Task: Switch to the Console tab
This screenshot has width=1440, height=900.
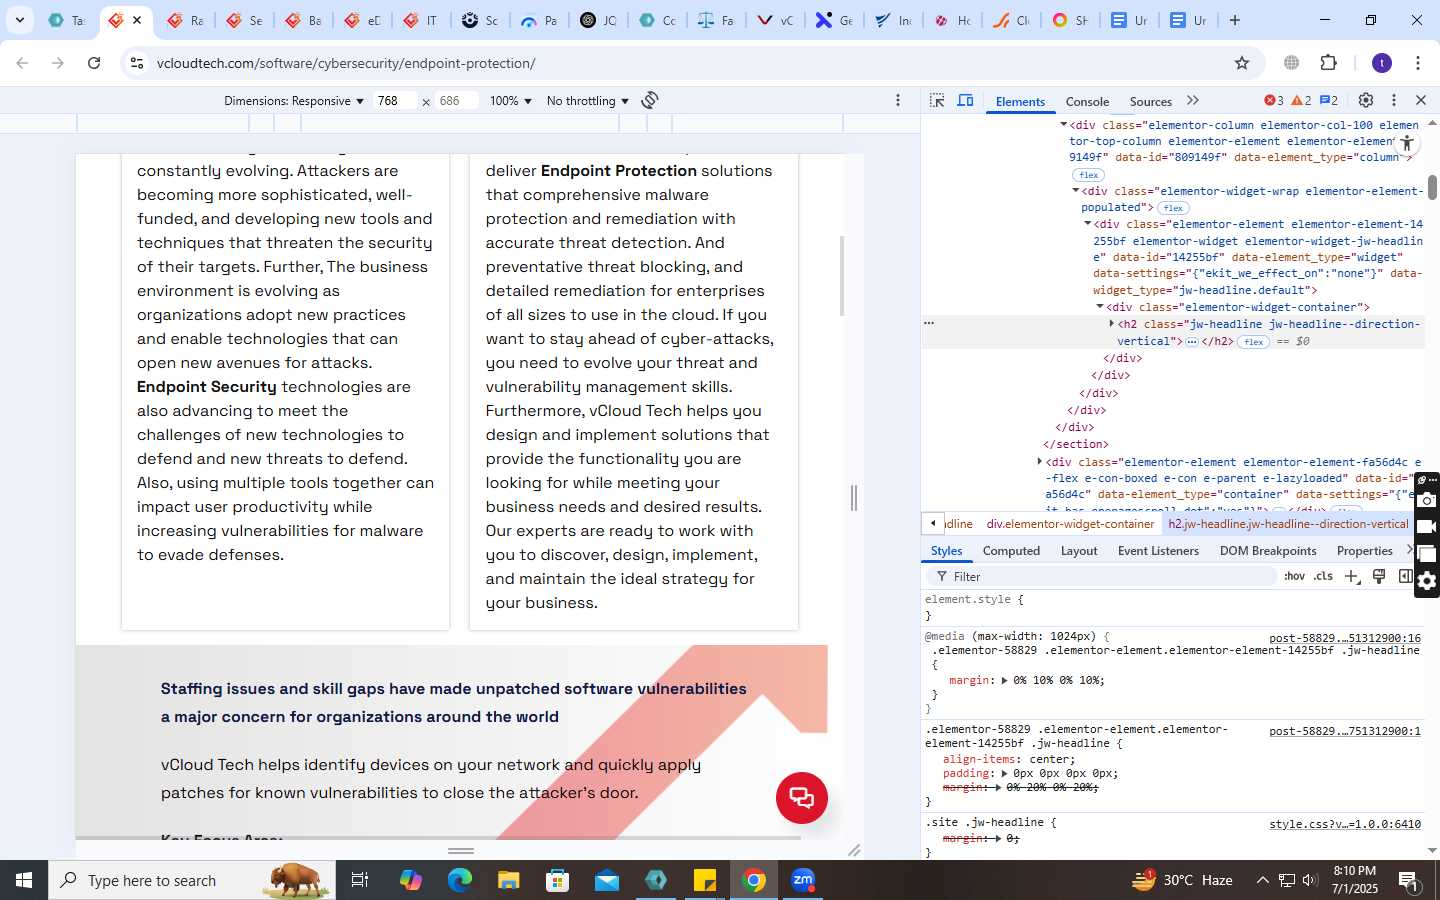Action: (1087, 102)
